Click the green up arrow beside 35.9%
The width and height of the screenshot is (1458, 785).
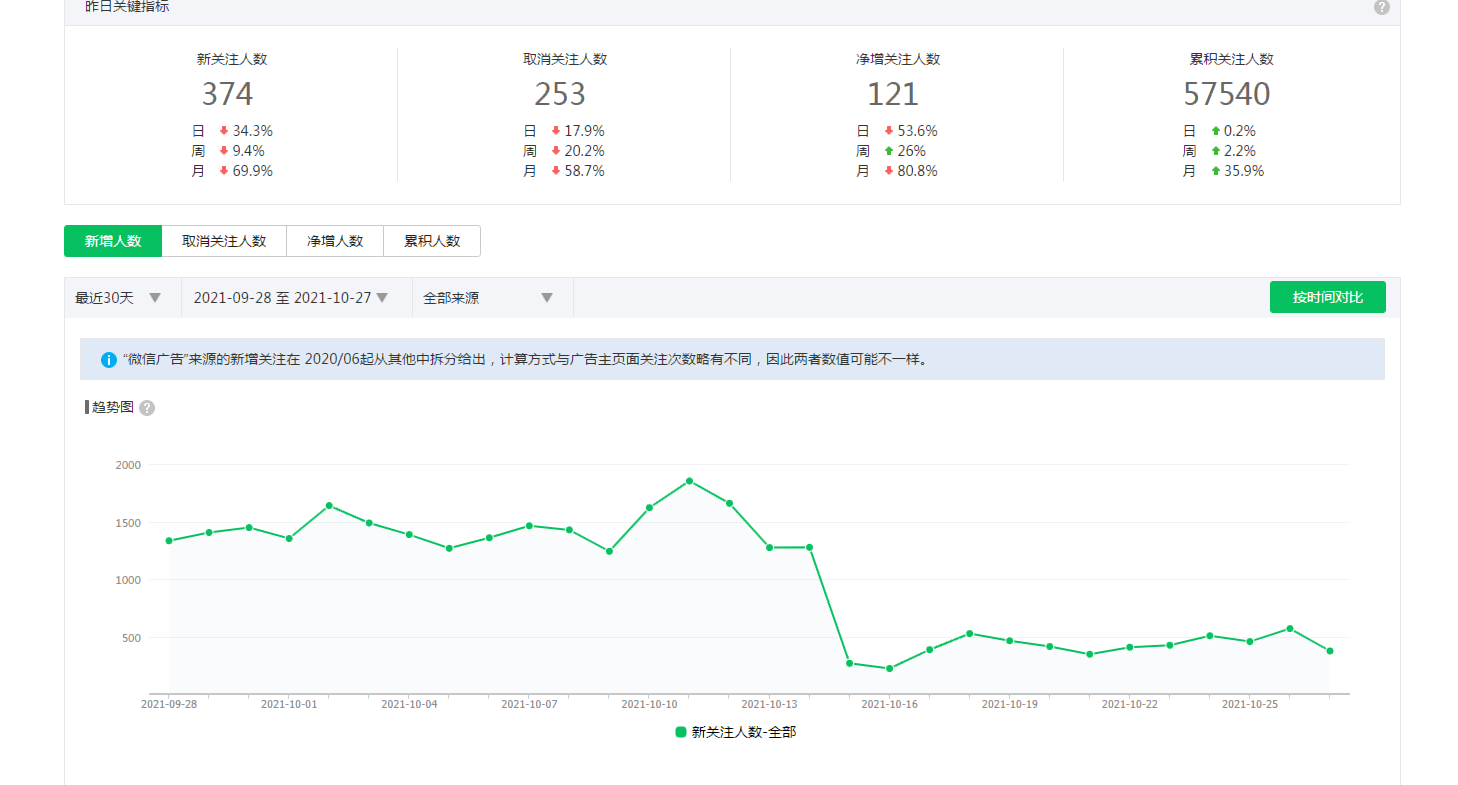[x=1215, y=171]
